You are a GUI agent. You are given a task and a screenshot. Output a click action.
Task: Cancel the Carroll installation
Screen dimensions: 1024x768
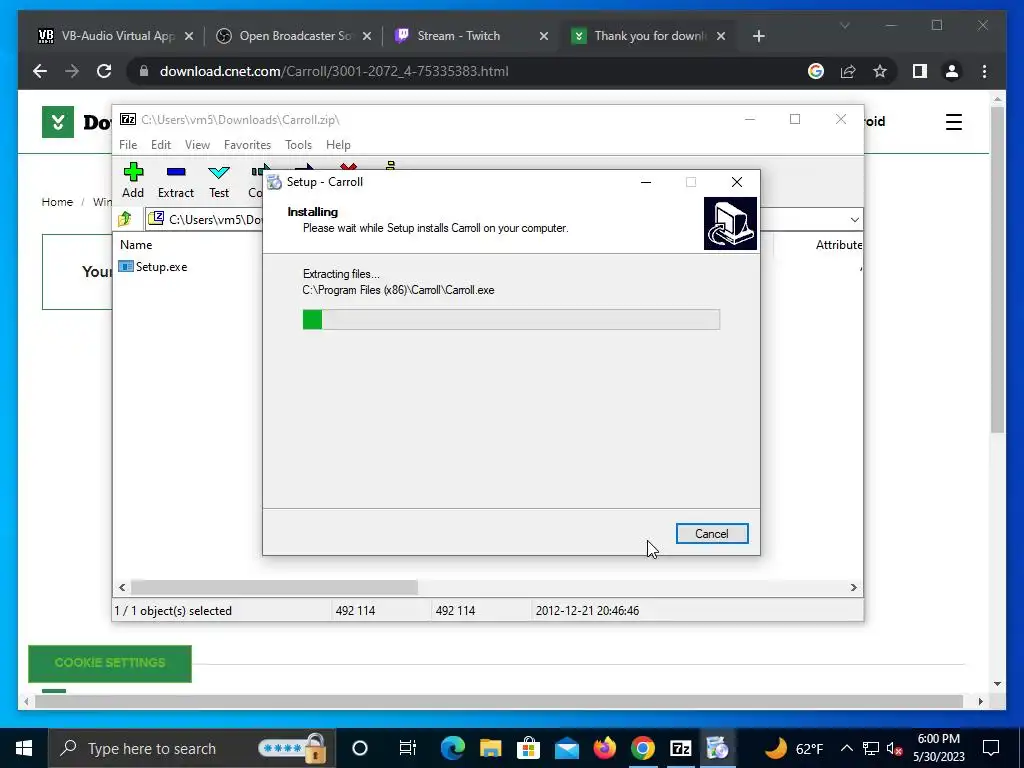tap(712, 534)
